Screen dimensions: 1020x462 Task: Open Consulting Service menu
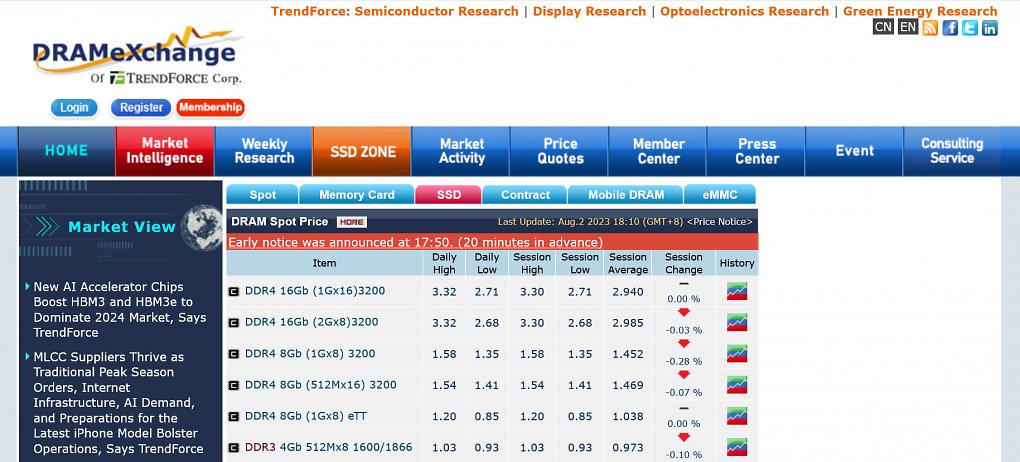pos(952,151)
